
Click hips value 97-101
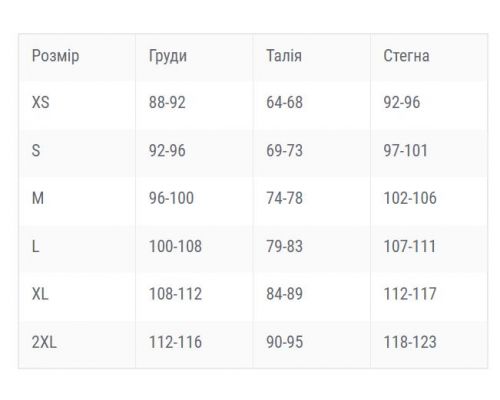(405, 150)
